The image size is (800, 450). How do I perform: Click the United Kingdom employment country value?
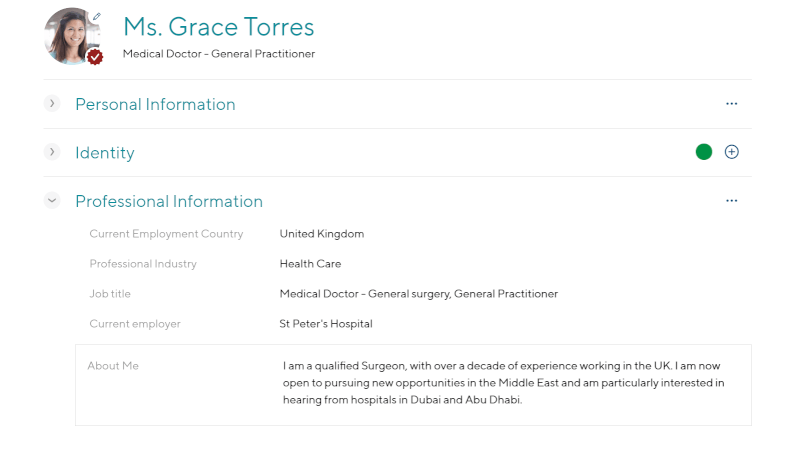321,234
